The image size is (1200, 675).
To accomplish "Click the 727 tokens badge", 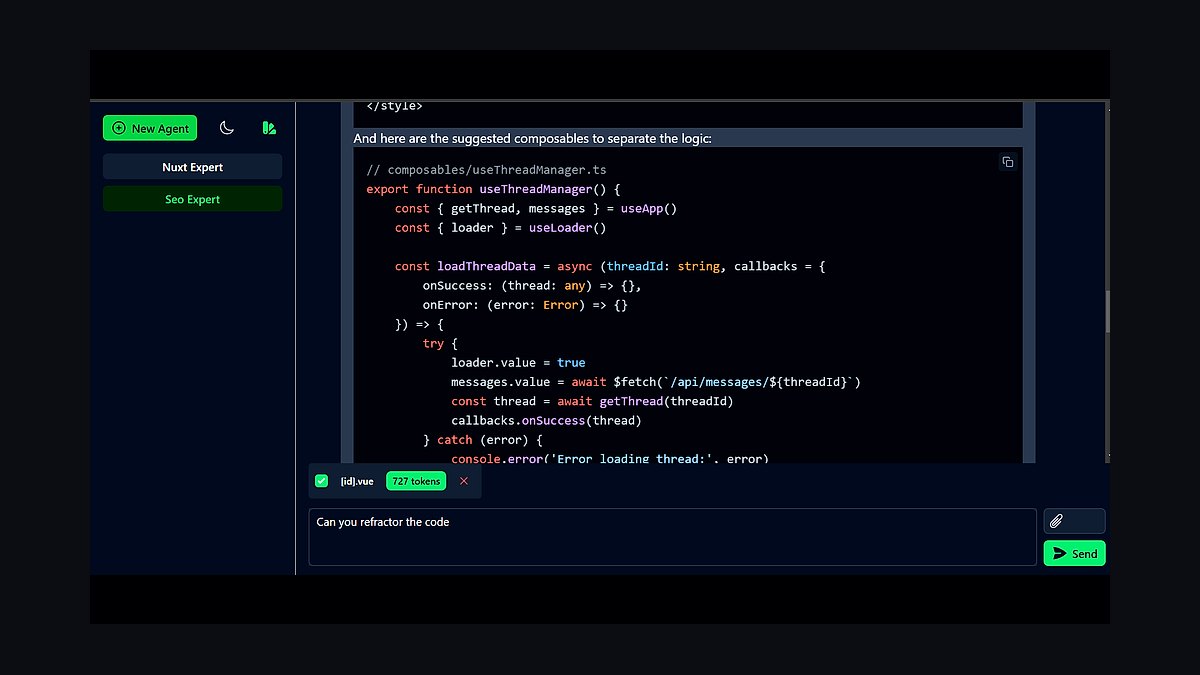I will pyautogui.click(x=416, y=481).
